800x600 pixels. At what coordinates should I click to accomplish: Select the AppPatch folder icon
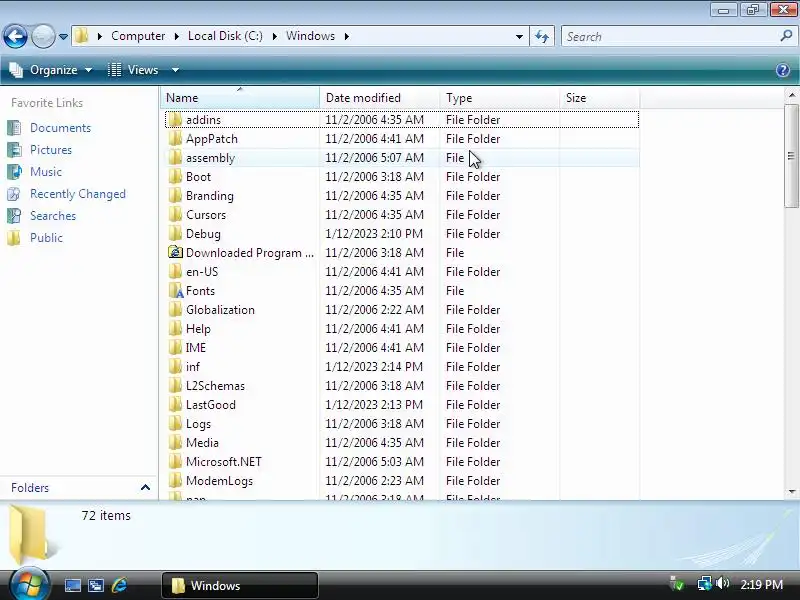175,138
